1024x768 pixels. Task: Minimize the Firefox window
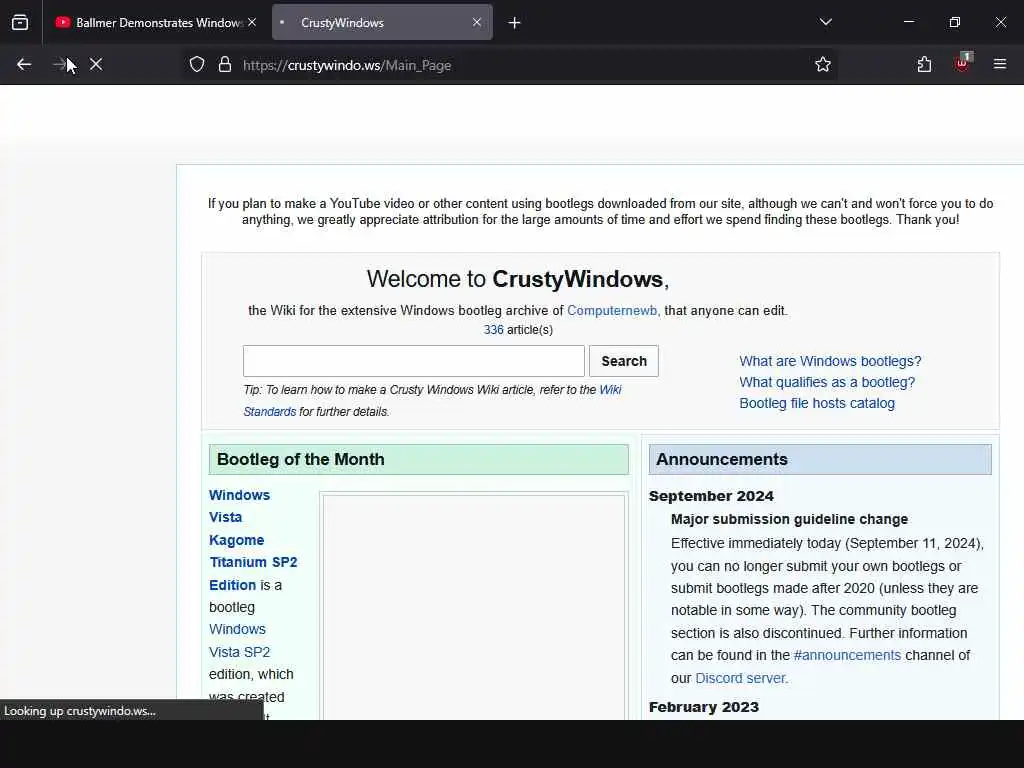click(x=908, y=22)
